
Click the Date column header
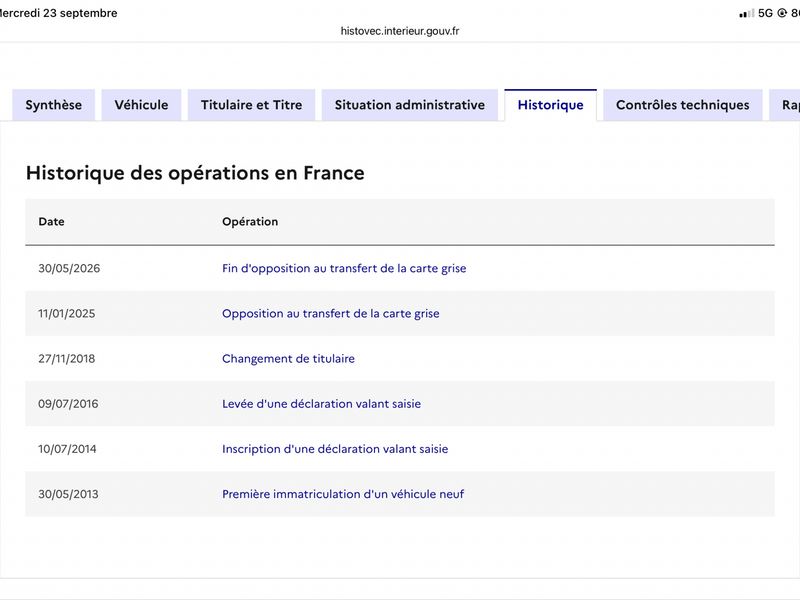coord(52,221)
